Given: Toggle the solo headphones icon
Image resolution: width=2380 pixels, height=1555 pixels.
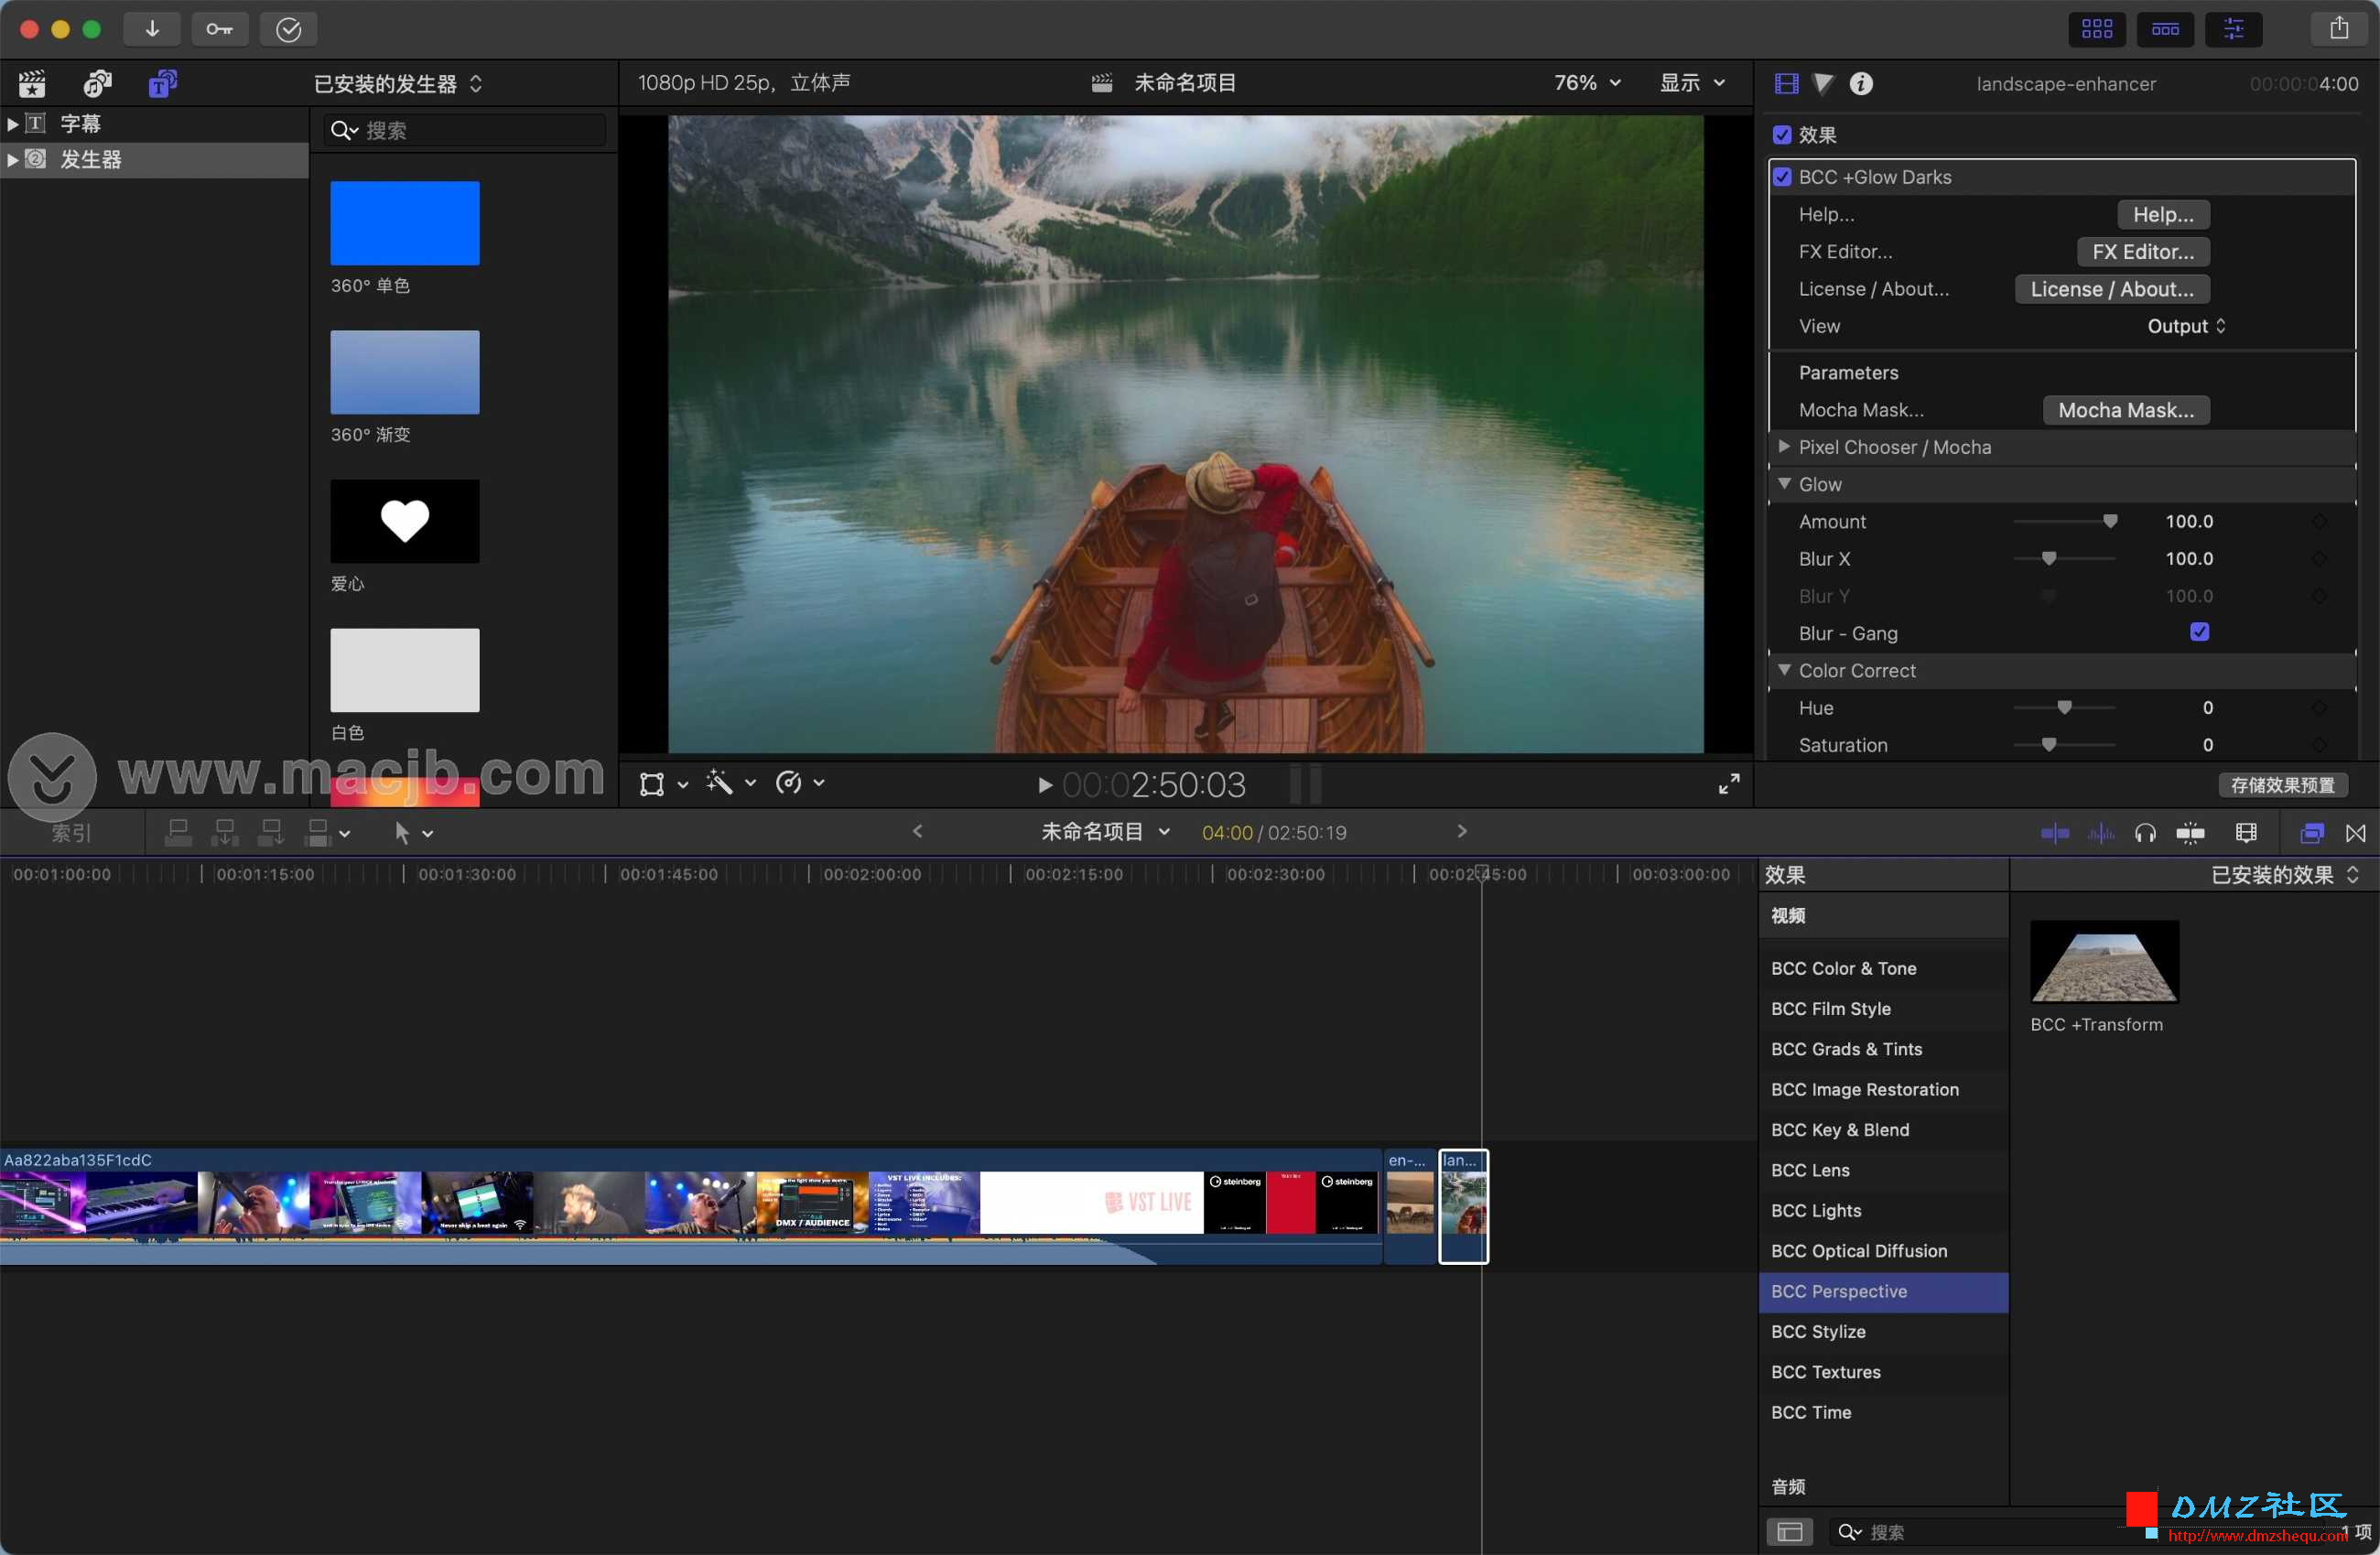Looking at the screenshot, I should tap(2144, 833).
